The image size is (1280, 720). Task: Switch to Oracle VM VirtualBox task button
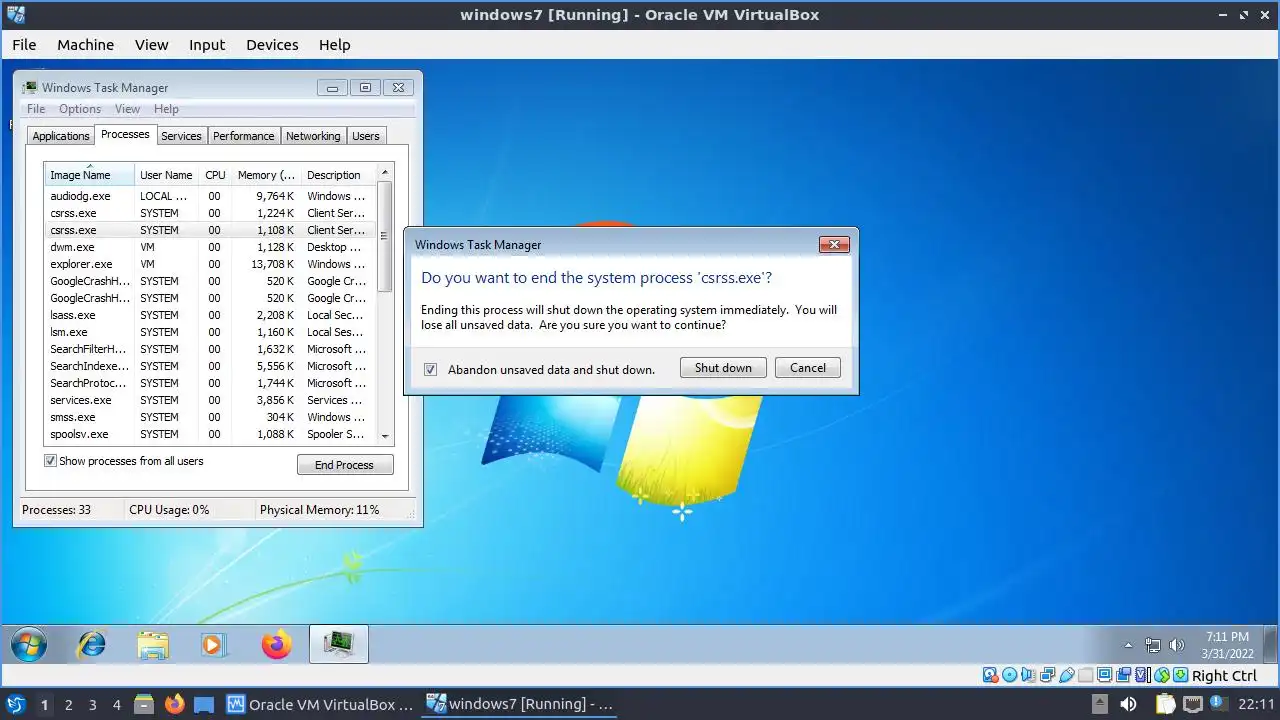point(320,704)
